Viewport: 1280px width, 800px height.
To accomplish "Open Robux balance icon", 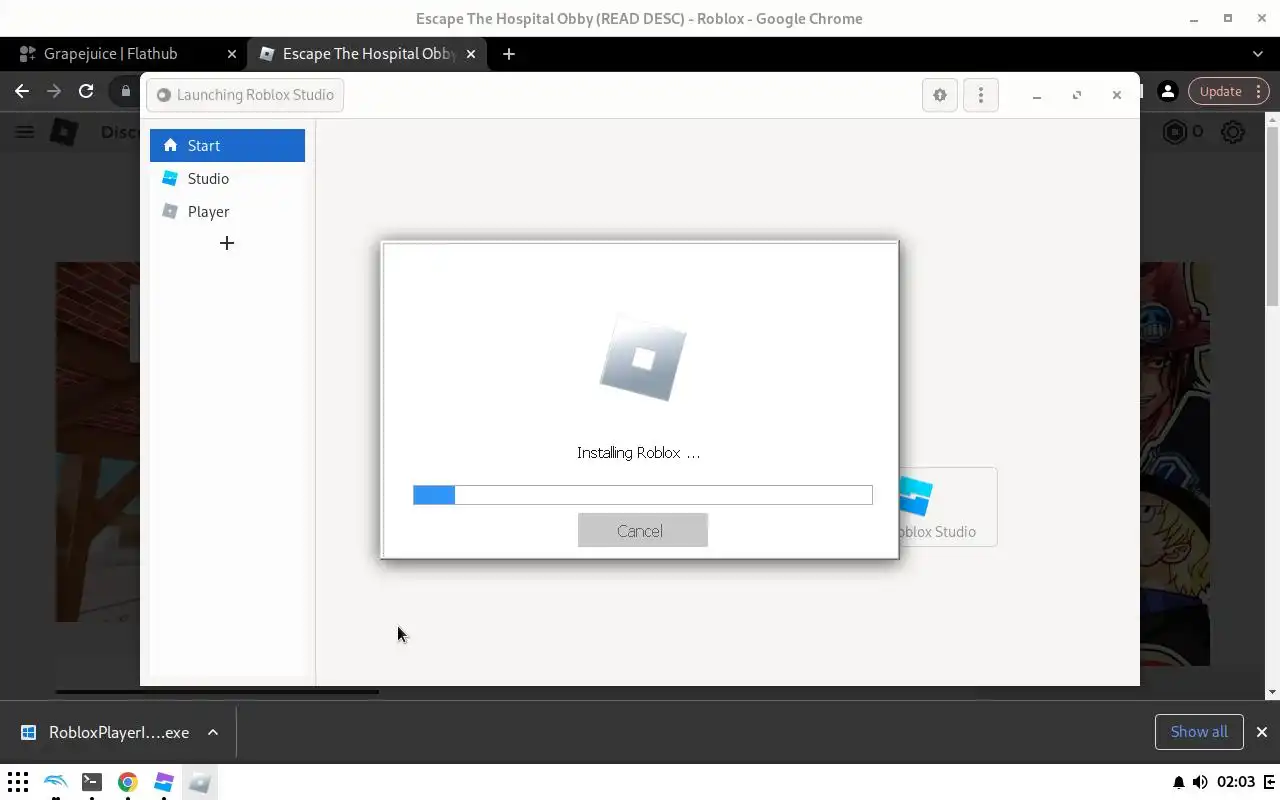I will pos(1175,132).
